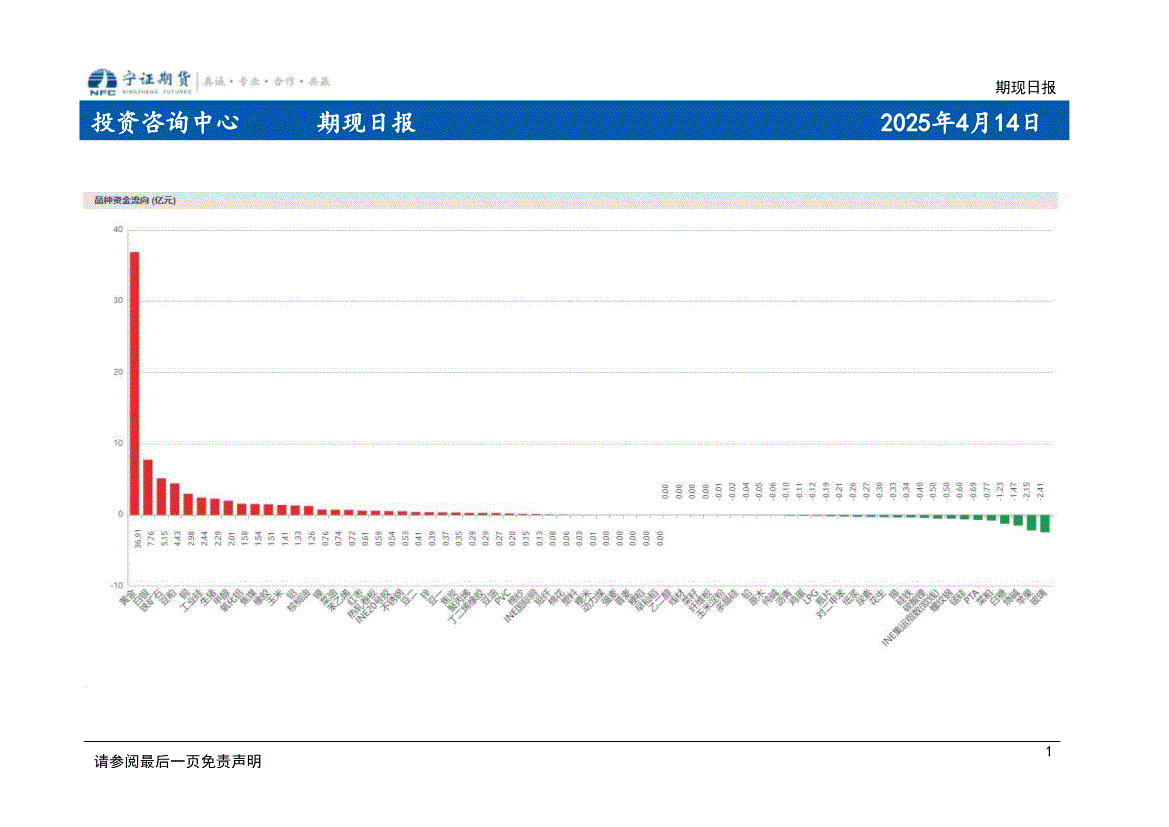Click the x-axis label PTA
The height and width of the screenshot is (827, 1169).
click(x=971, y=597)
